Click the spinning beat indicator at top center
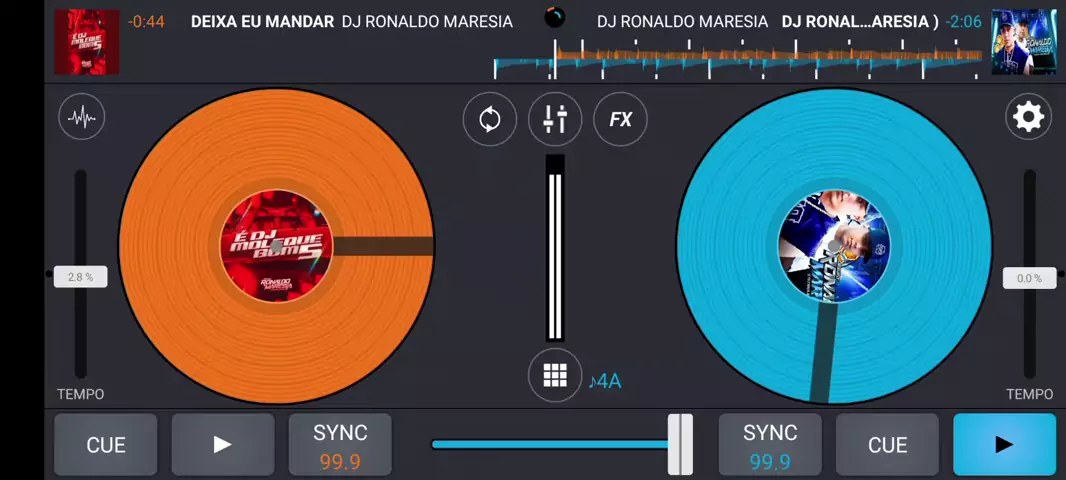The image size is (1066, 480). pyautogui.click(x=554, y=17)
